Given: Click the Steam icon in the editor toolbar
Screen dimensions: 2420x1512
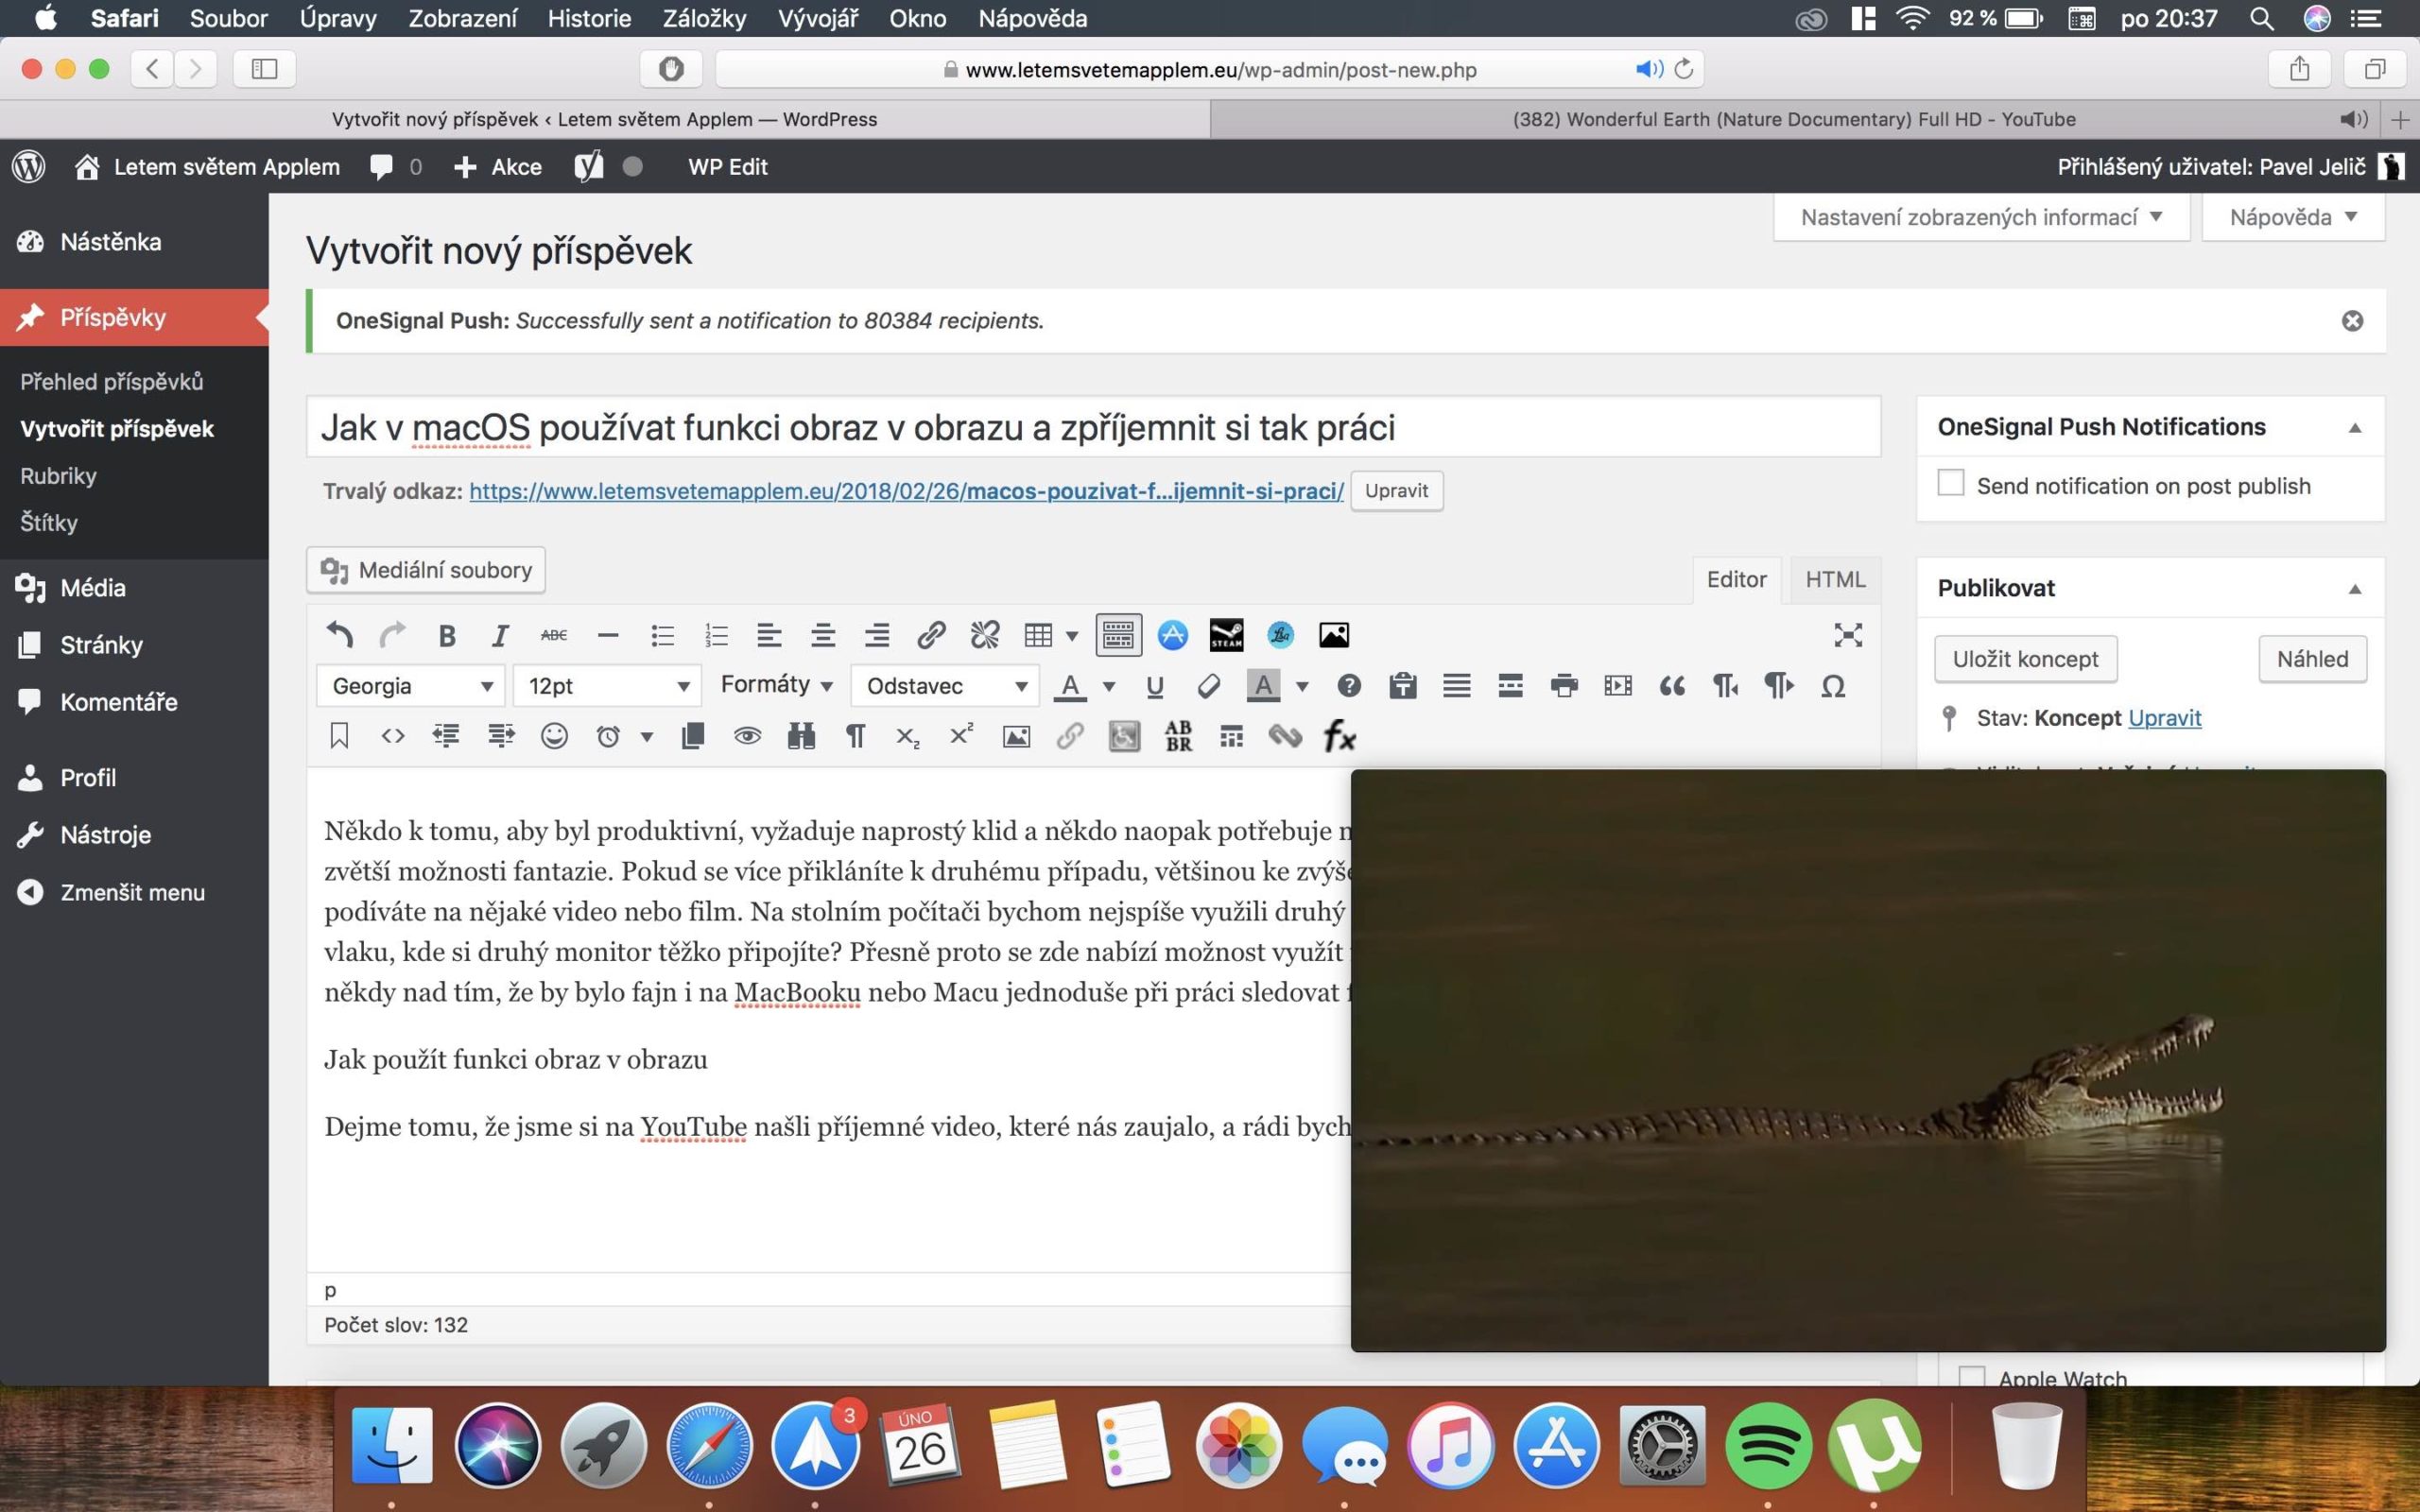Looking at the screenshot, I should point(1226,635).
